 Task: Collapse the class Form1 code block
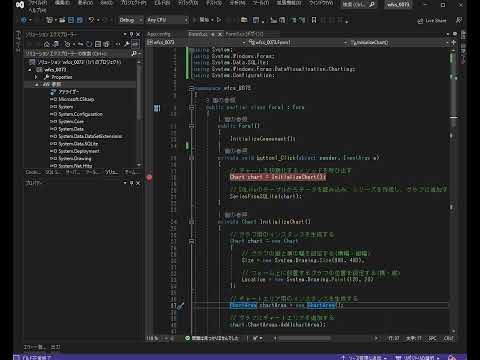pos(191,107)
